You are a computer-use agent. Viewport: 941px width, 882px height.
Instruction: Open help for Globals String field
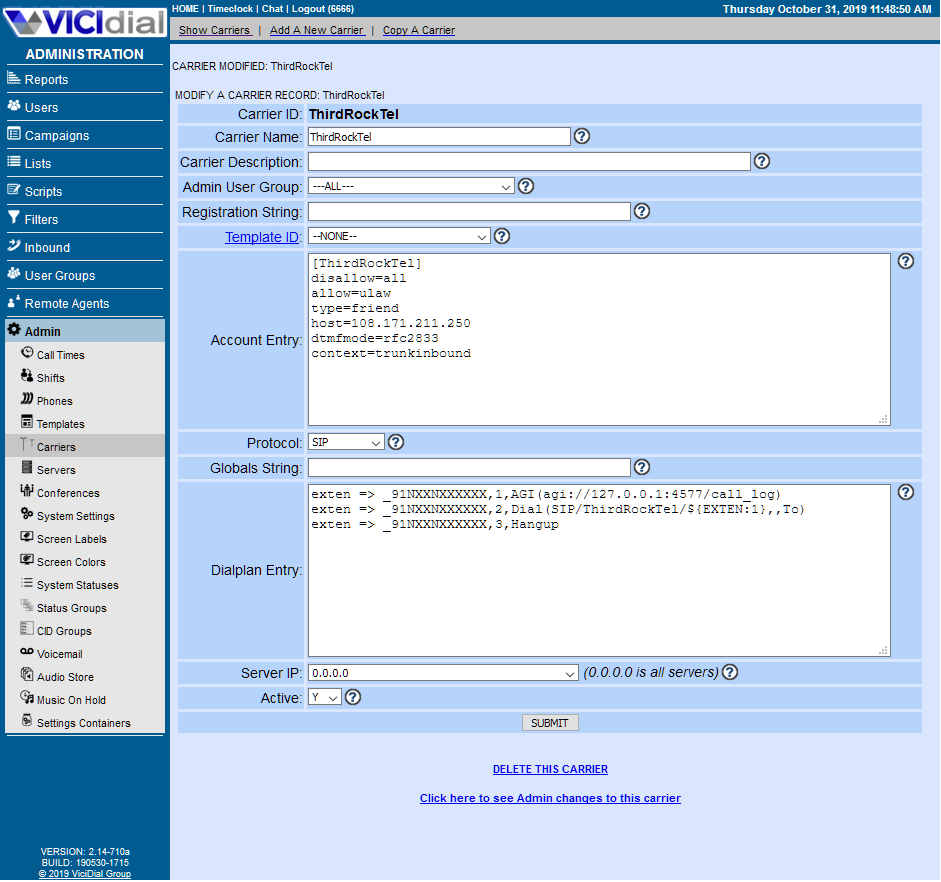click(x=642, y=467)
